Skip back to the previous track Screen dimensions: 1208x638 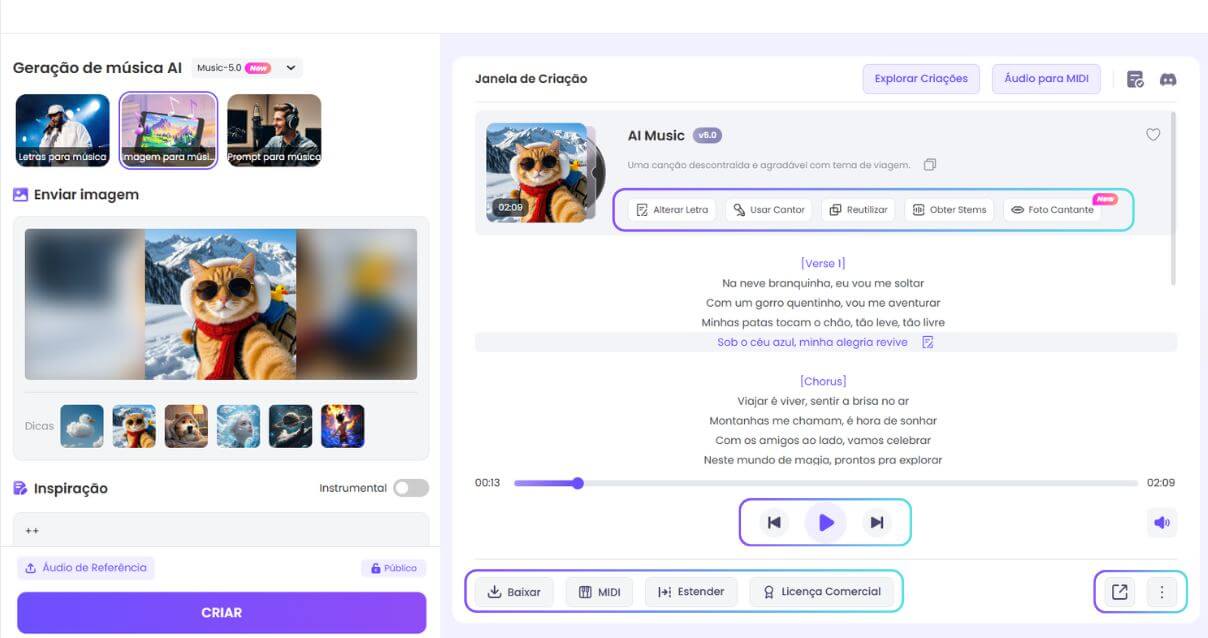[774, 522]
